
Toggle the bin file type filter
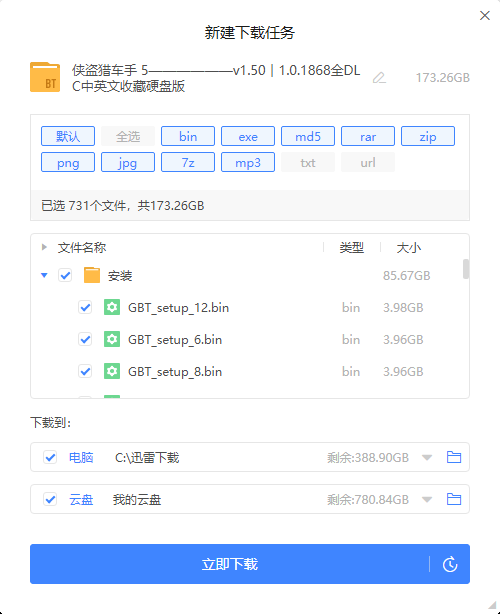click(x=188, y=136)
